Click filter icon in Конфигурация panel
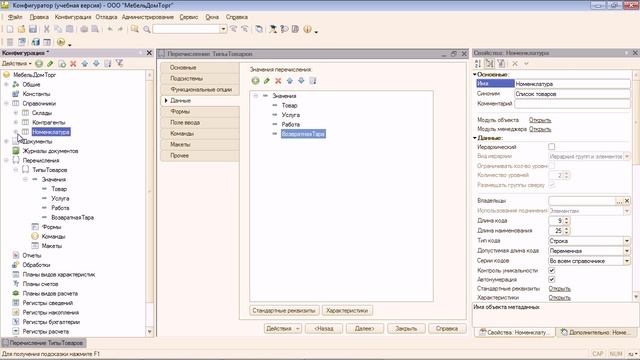The height and width of the screenshot is (360, 640). (x=119, y=63)
